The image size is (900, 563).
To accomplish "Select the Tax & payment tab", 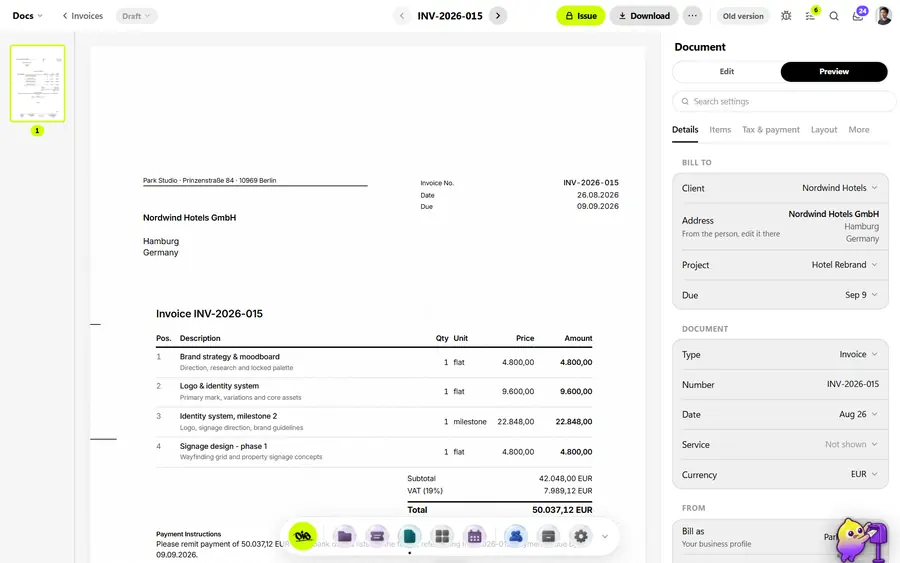I will click(770, 130).
